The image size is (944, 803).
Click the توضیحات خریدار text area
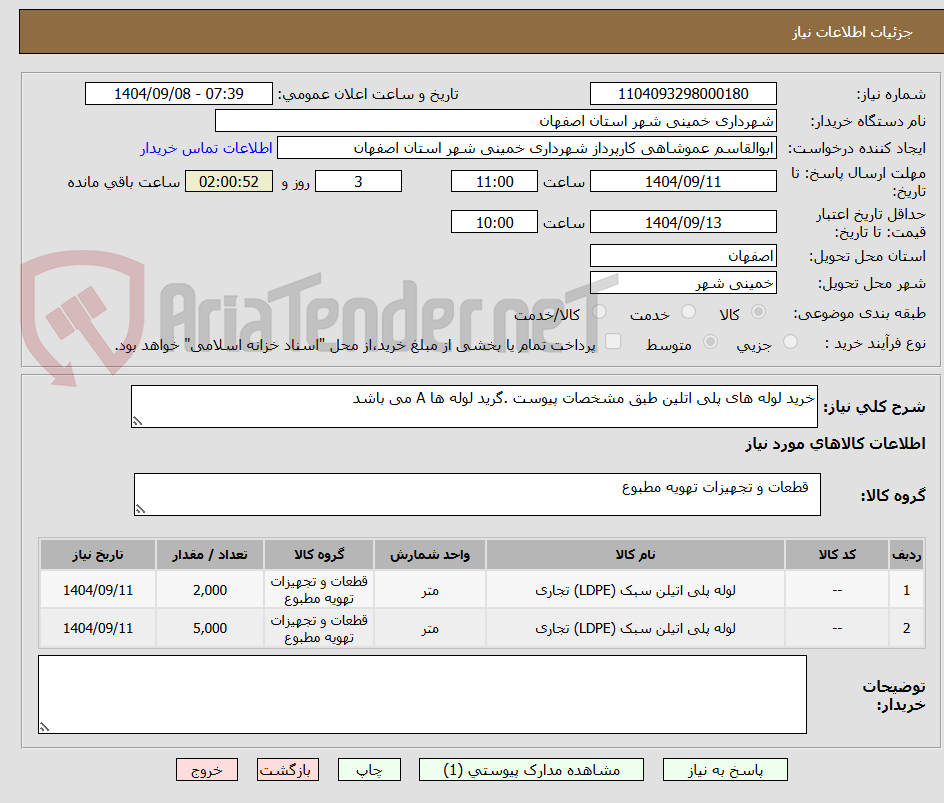422,694
